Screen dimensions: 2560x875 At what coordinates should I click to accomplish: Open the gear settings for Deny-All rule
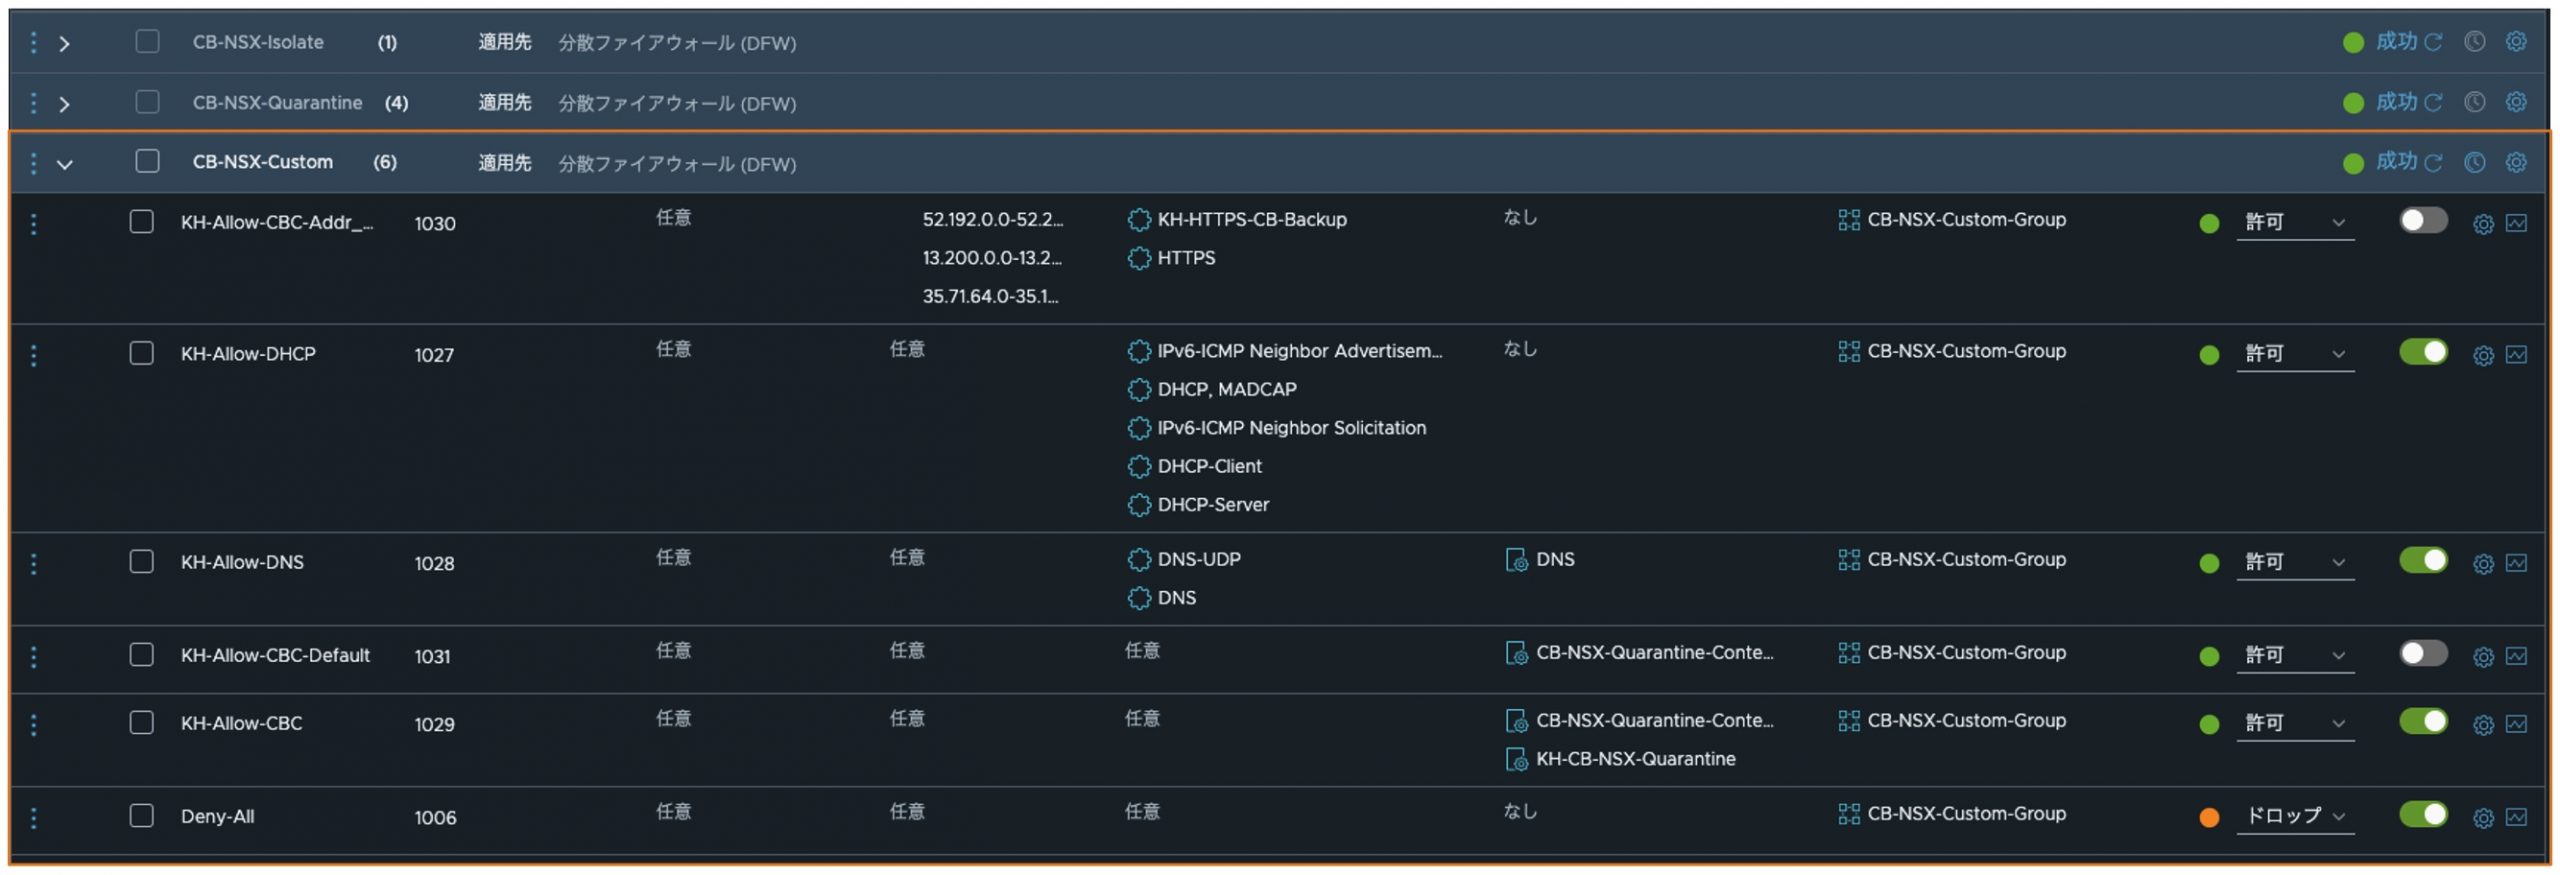click(x=2482, y=818)
